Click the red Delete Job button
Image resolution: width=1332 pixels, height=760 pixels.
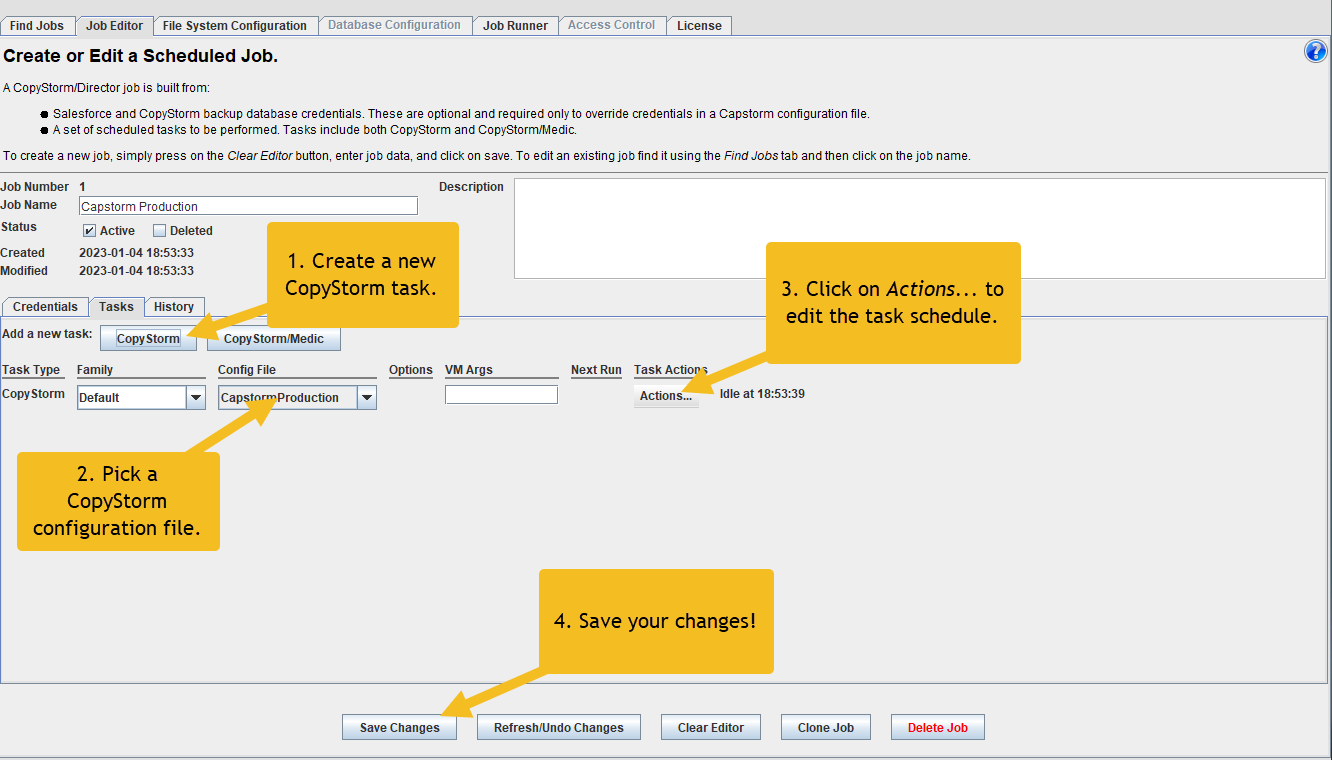938,728
